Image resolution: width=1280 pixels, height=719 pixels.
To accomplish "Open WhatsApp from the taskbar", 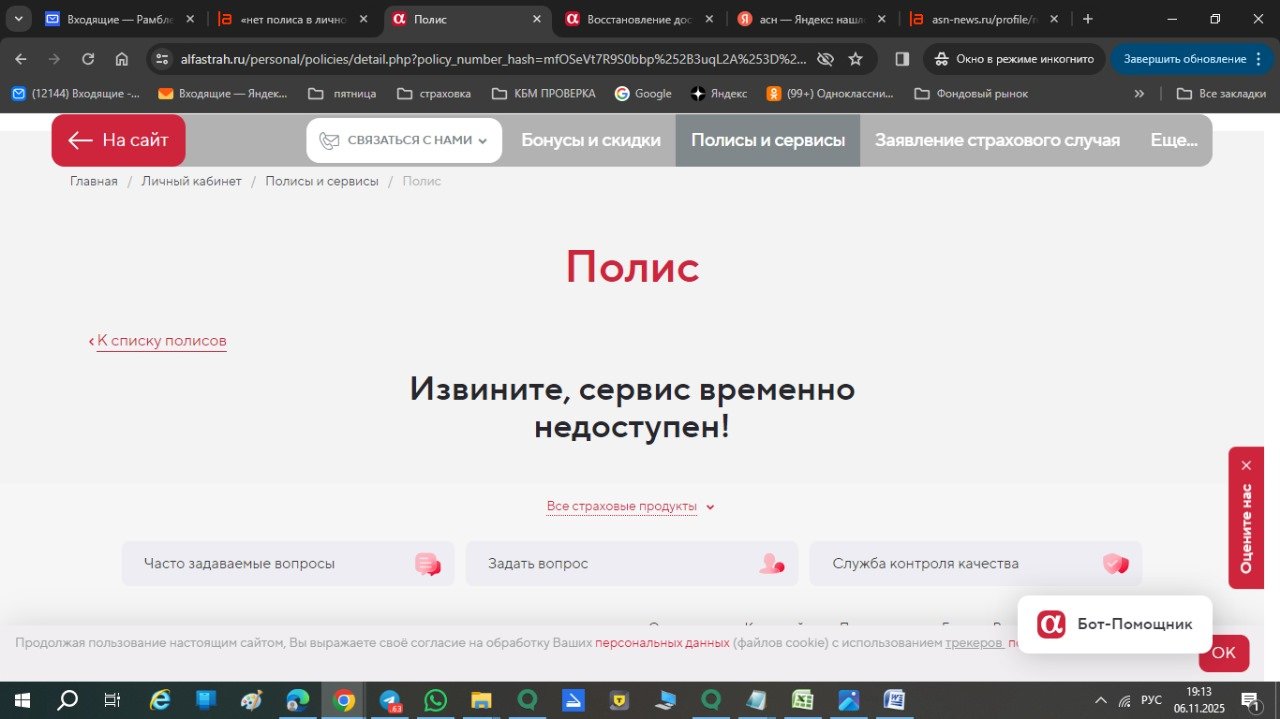I will 435,700.
